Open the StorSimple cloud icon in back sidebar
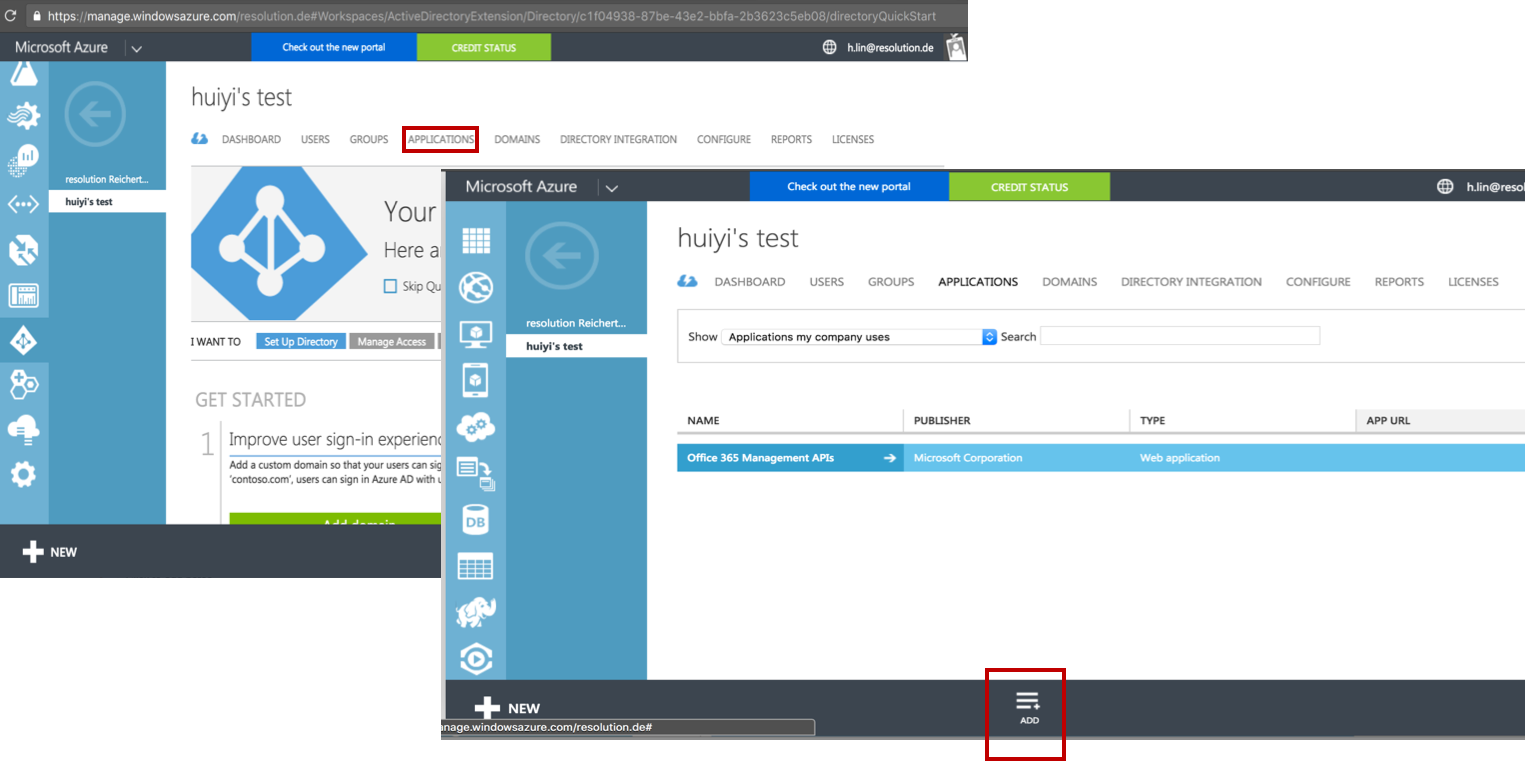 pyautogui.click(x=23, y=429)
